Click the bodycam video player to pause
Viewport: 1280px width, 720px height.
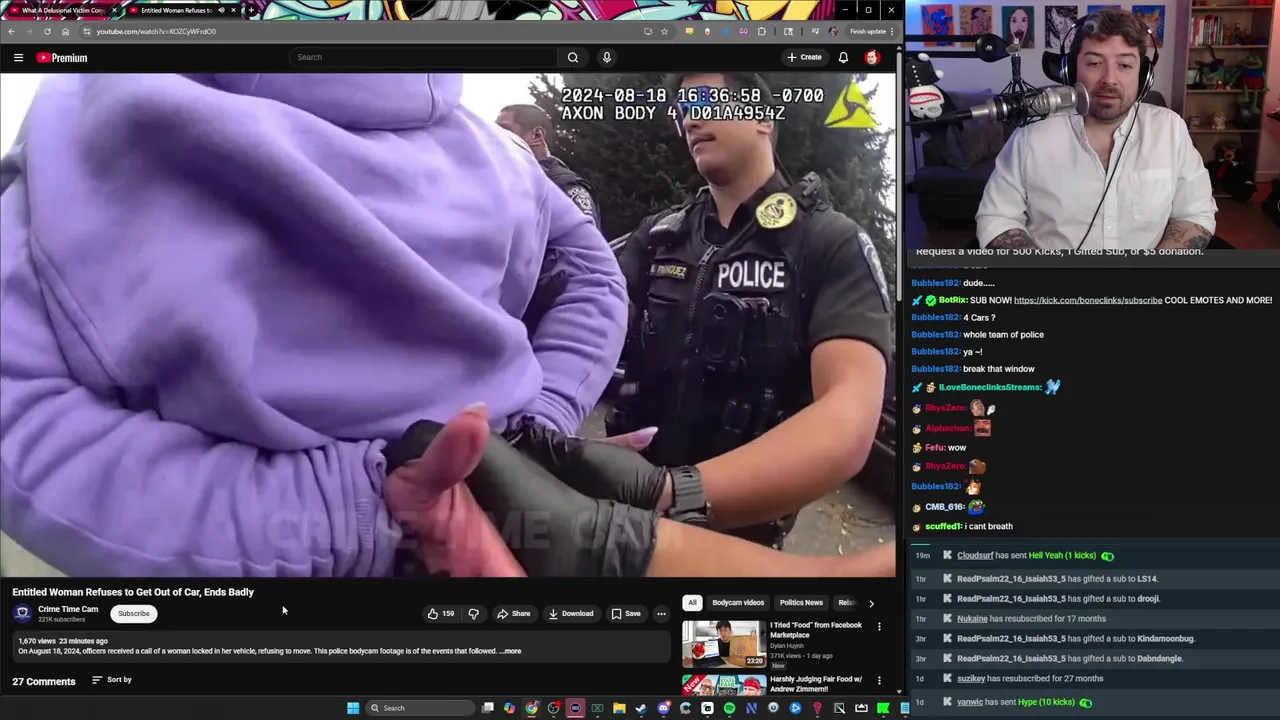[448, 325]
